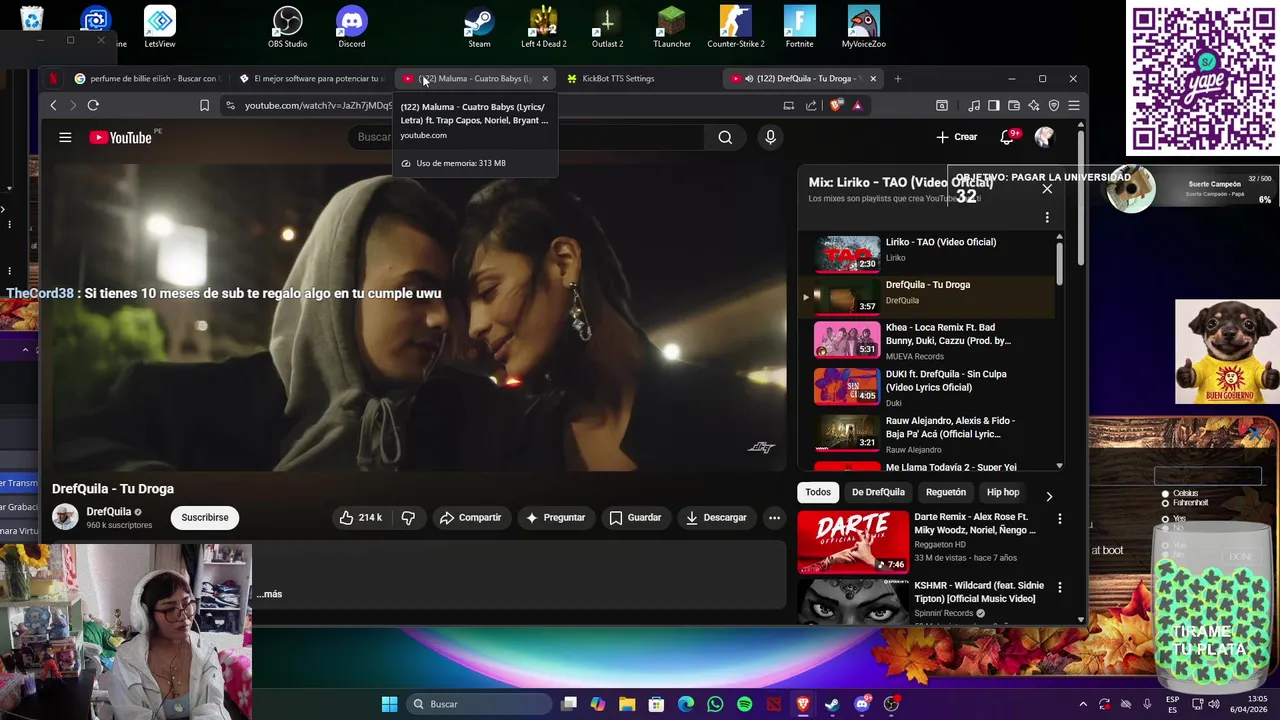Switch to perfume de billie eilish tab
Image resolution: width=1280 pixels, height=720 pixels.
click(x=146, y=78)
